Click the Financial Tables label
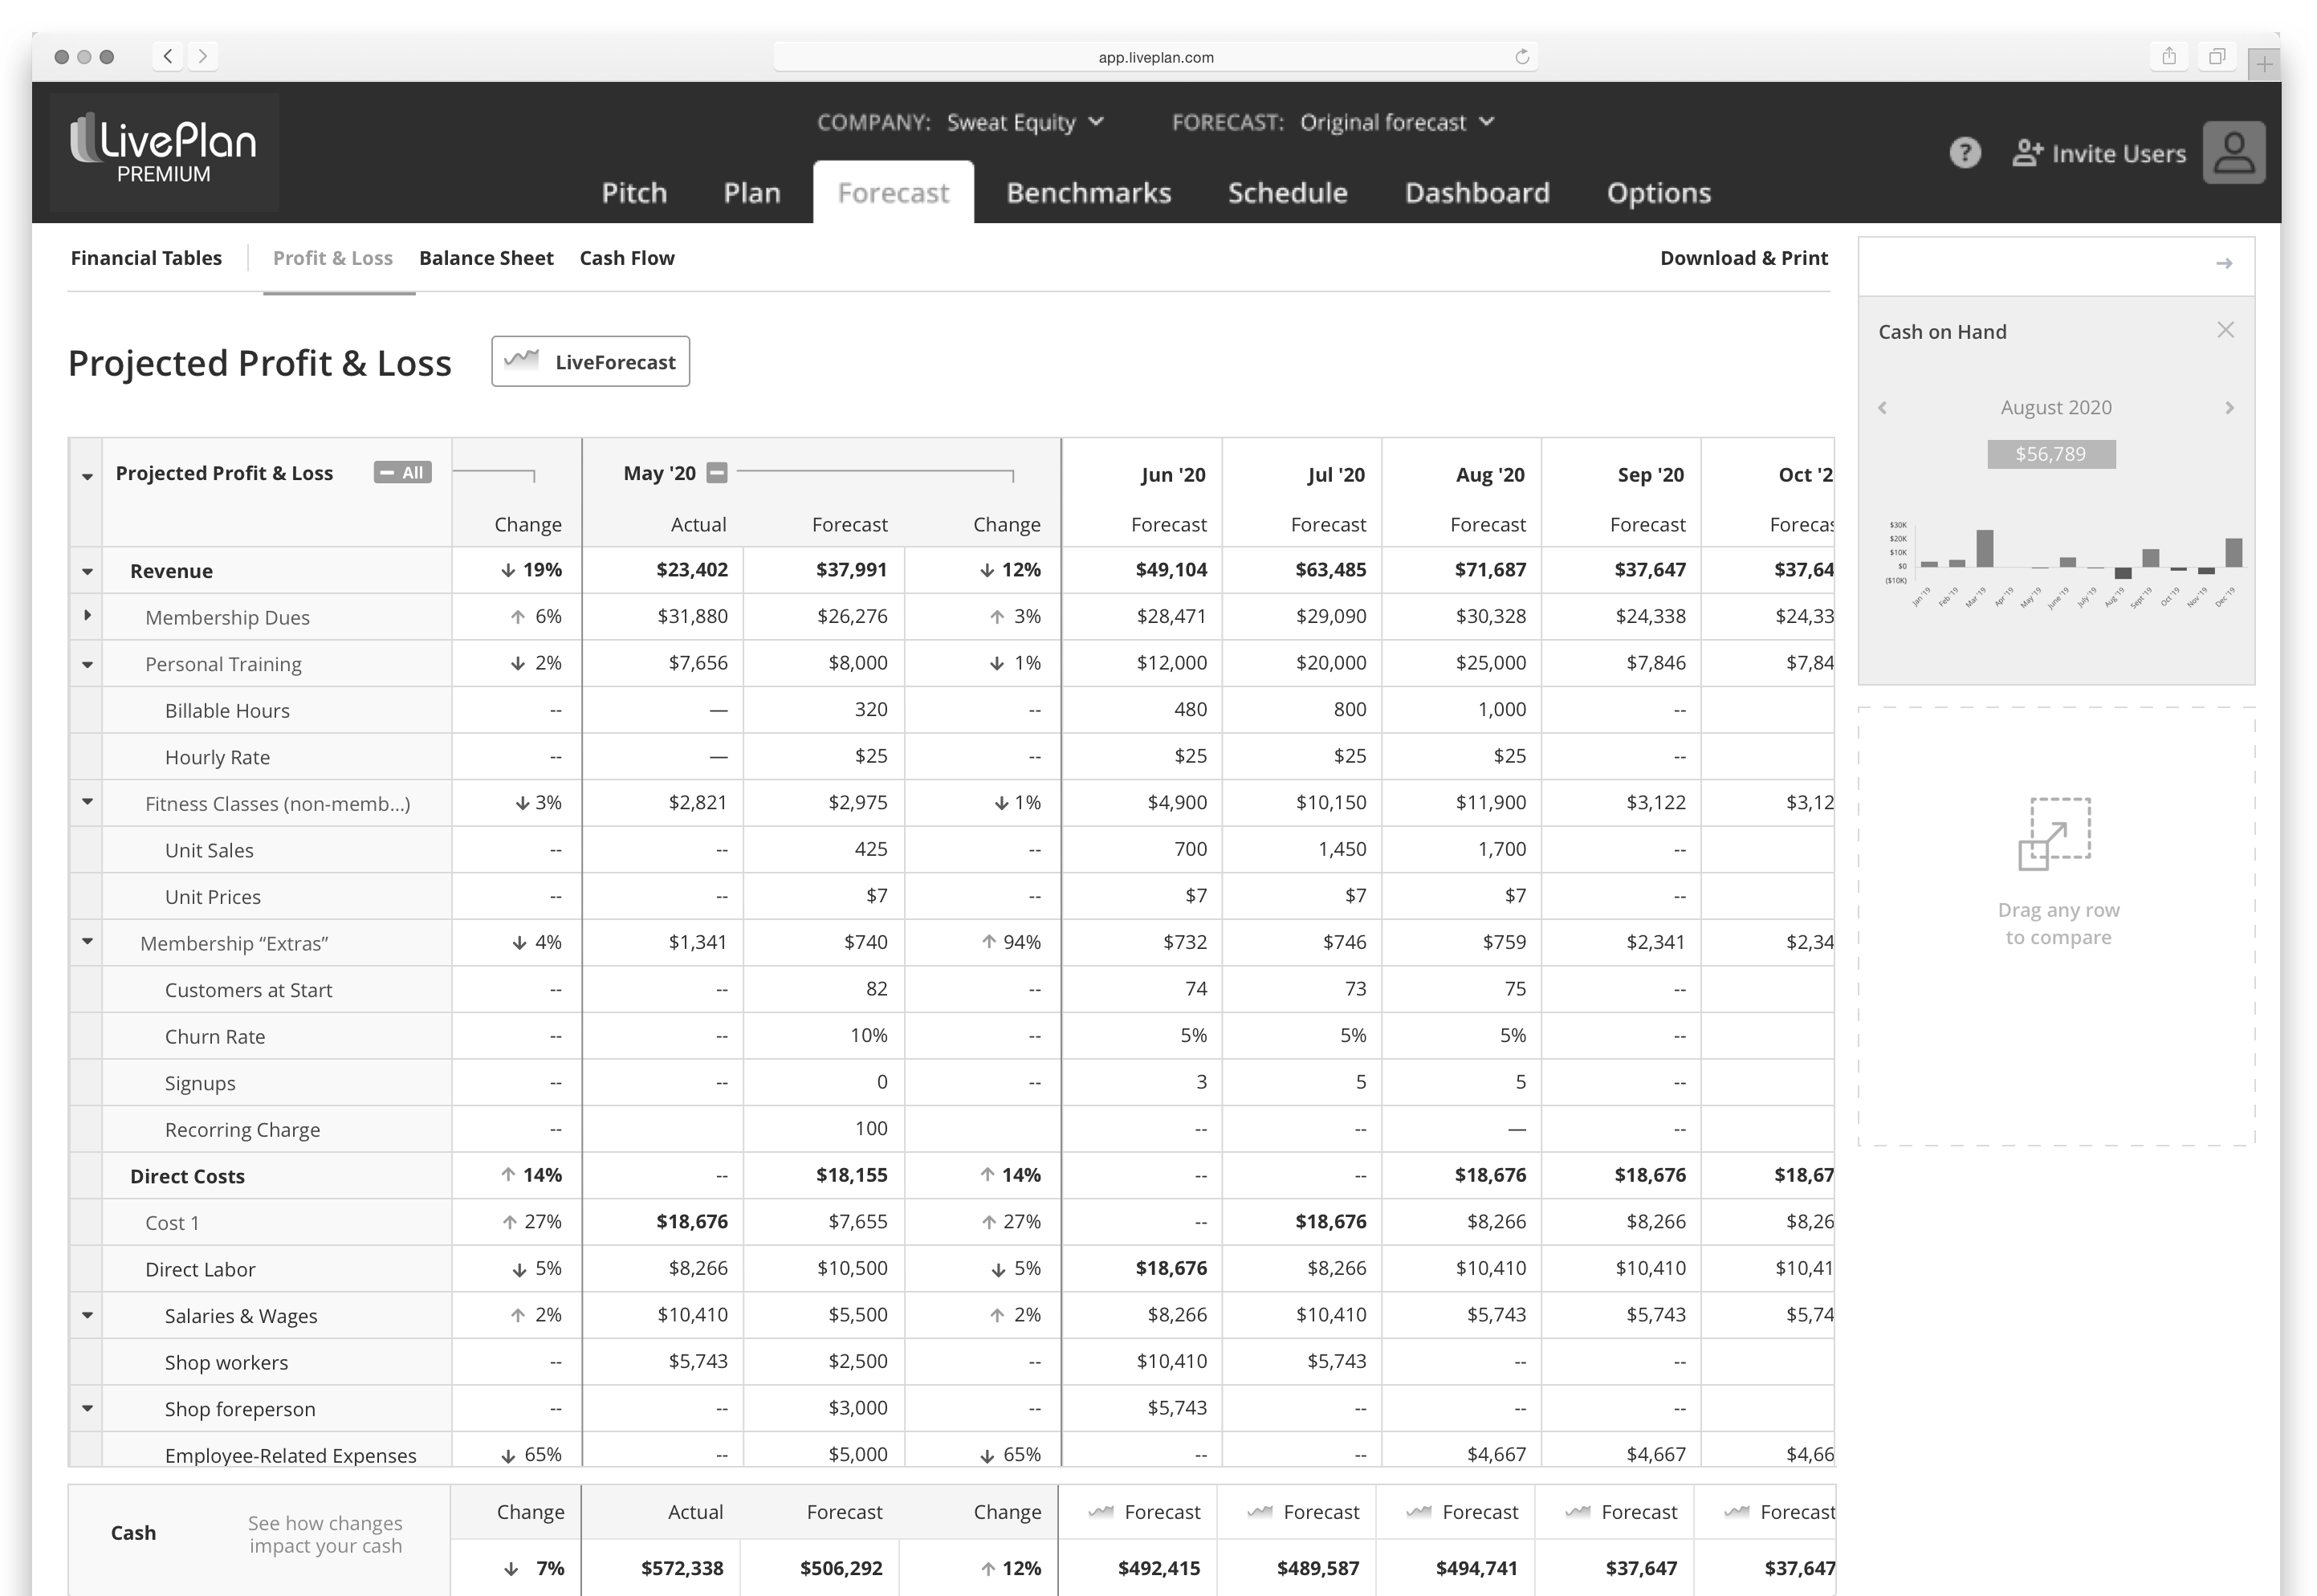 point(146,258)
